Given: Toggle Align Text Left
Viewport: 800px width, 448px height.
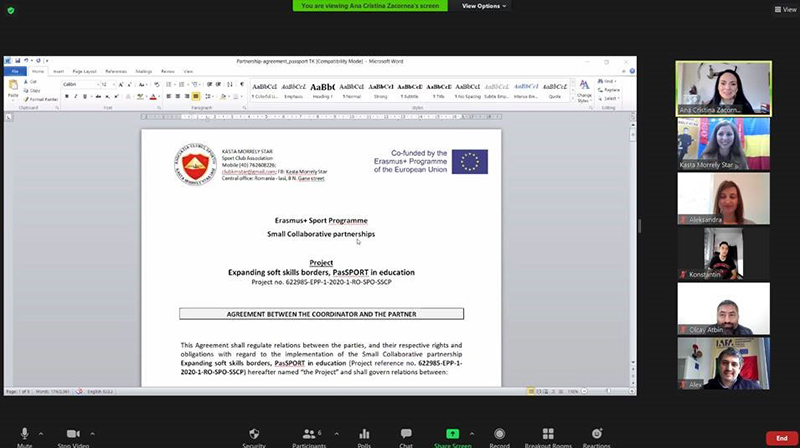Looking at the screenshot, I should 168,96.
